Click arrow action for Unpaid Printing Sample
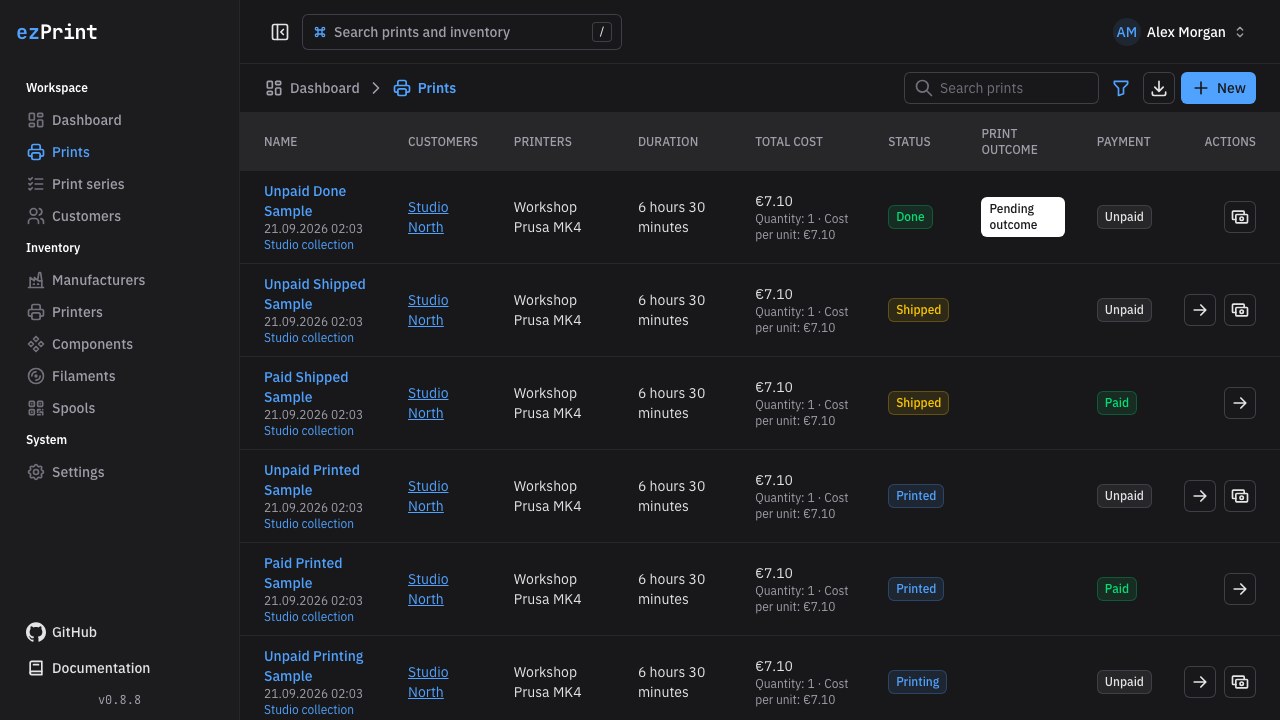Screen dimensions: 1280x720 pyautogui.click(x=1200, y=682)
